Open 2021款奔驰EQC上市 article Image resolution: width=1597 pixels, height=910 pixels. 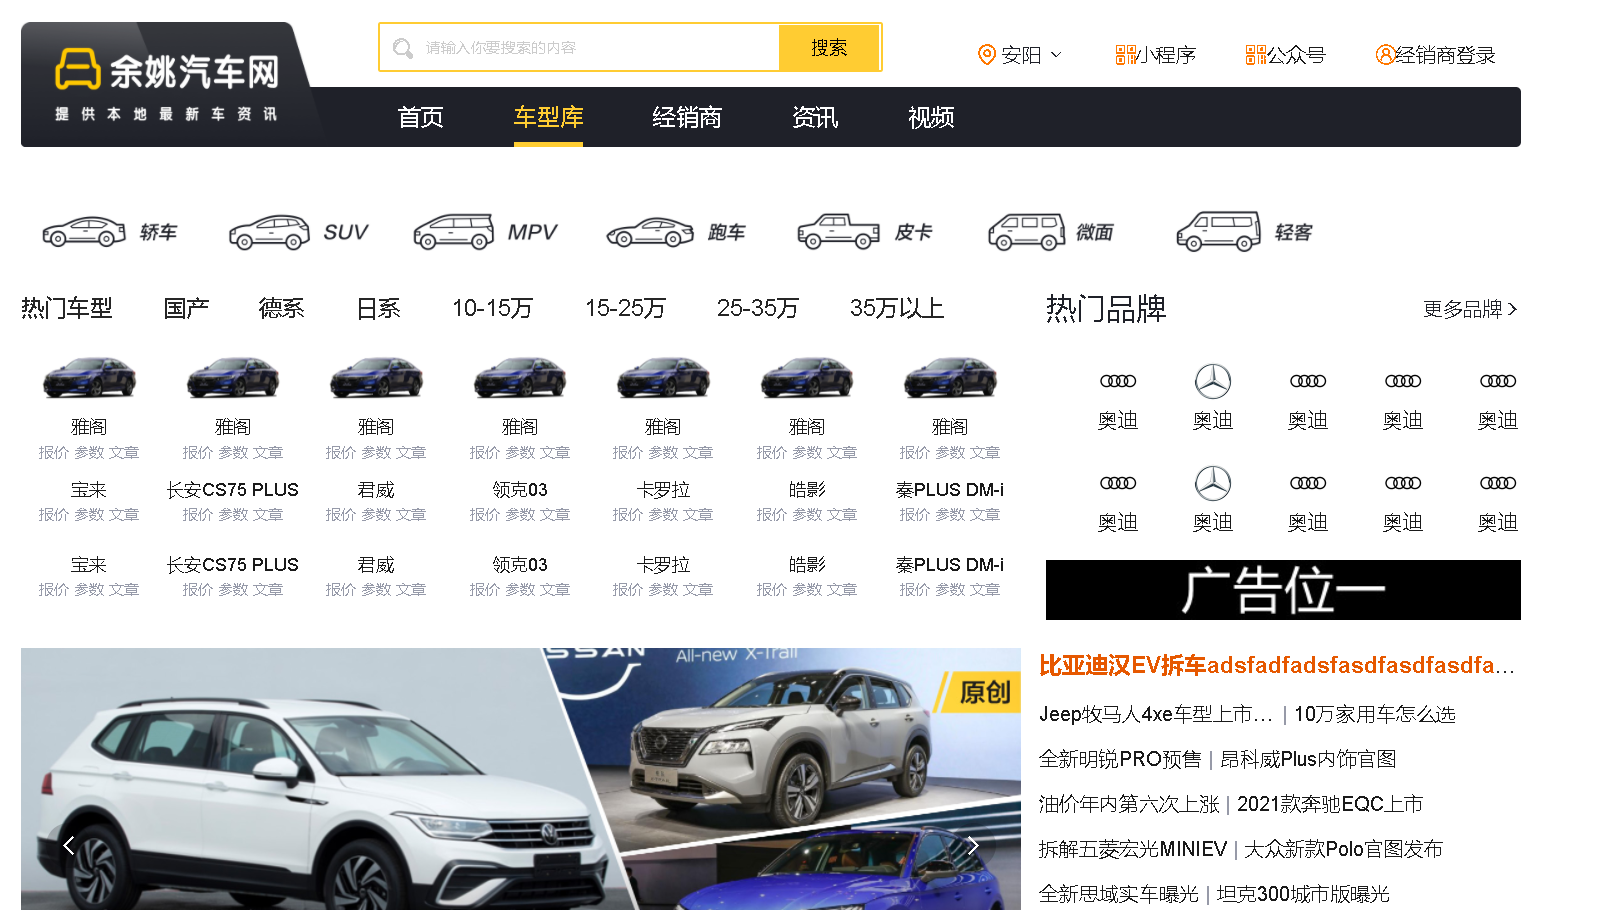[x=1330, y=804]
